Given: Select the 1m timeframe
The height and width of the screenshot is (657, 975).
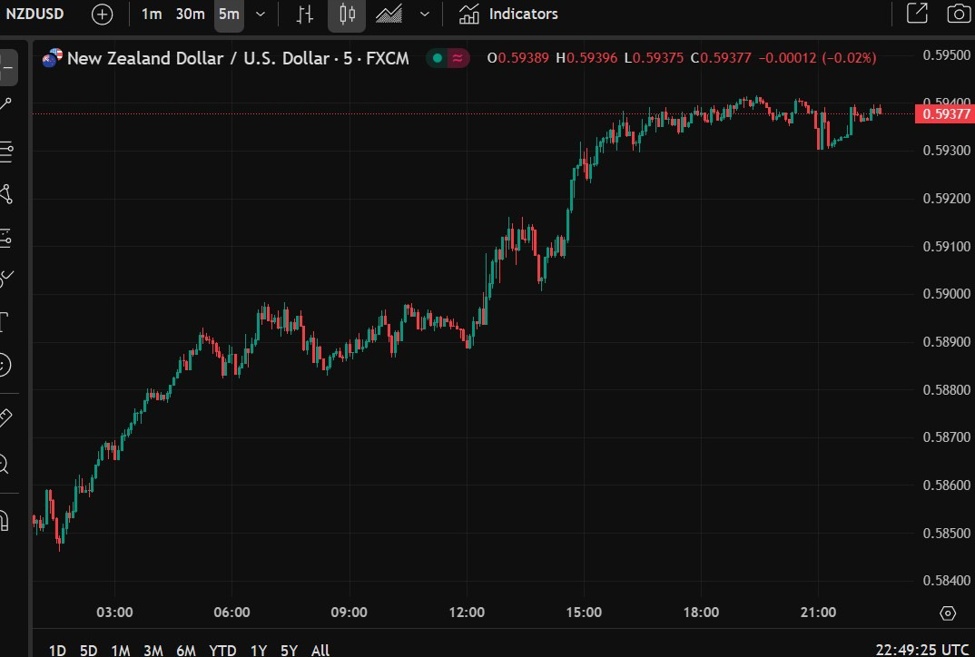Looking at the screenshot, I should tap(151, 14).
